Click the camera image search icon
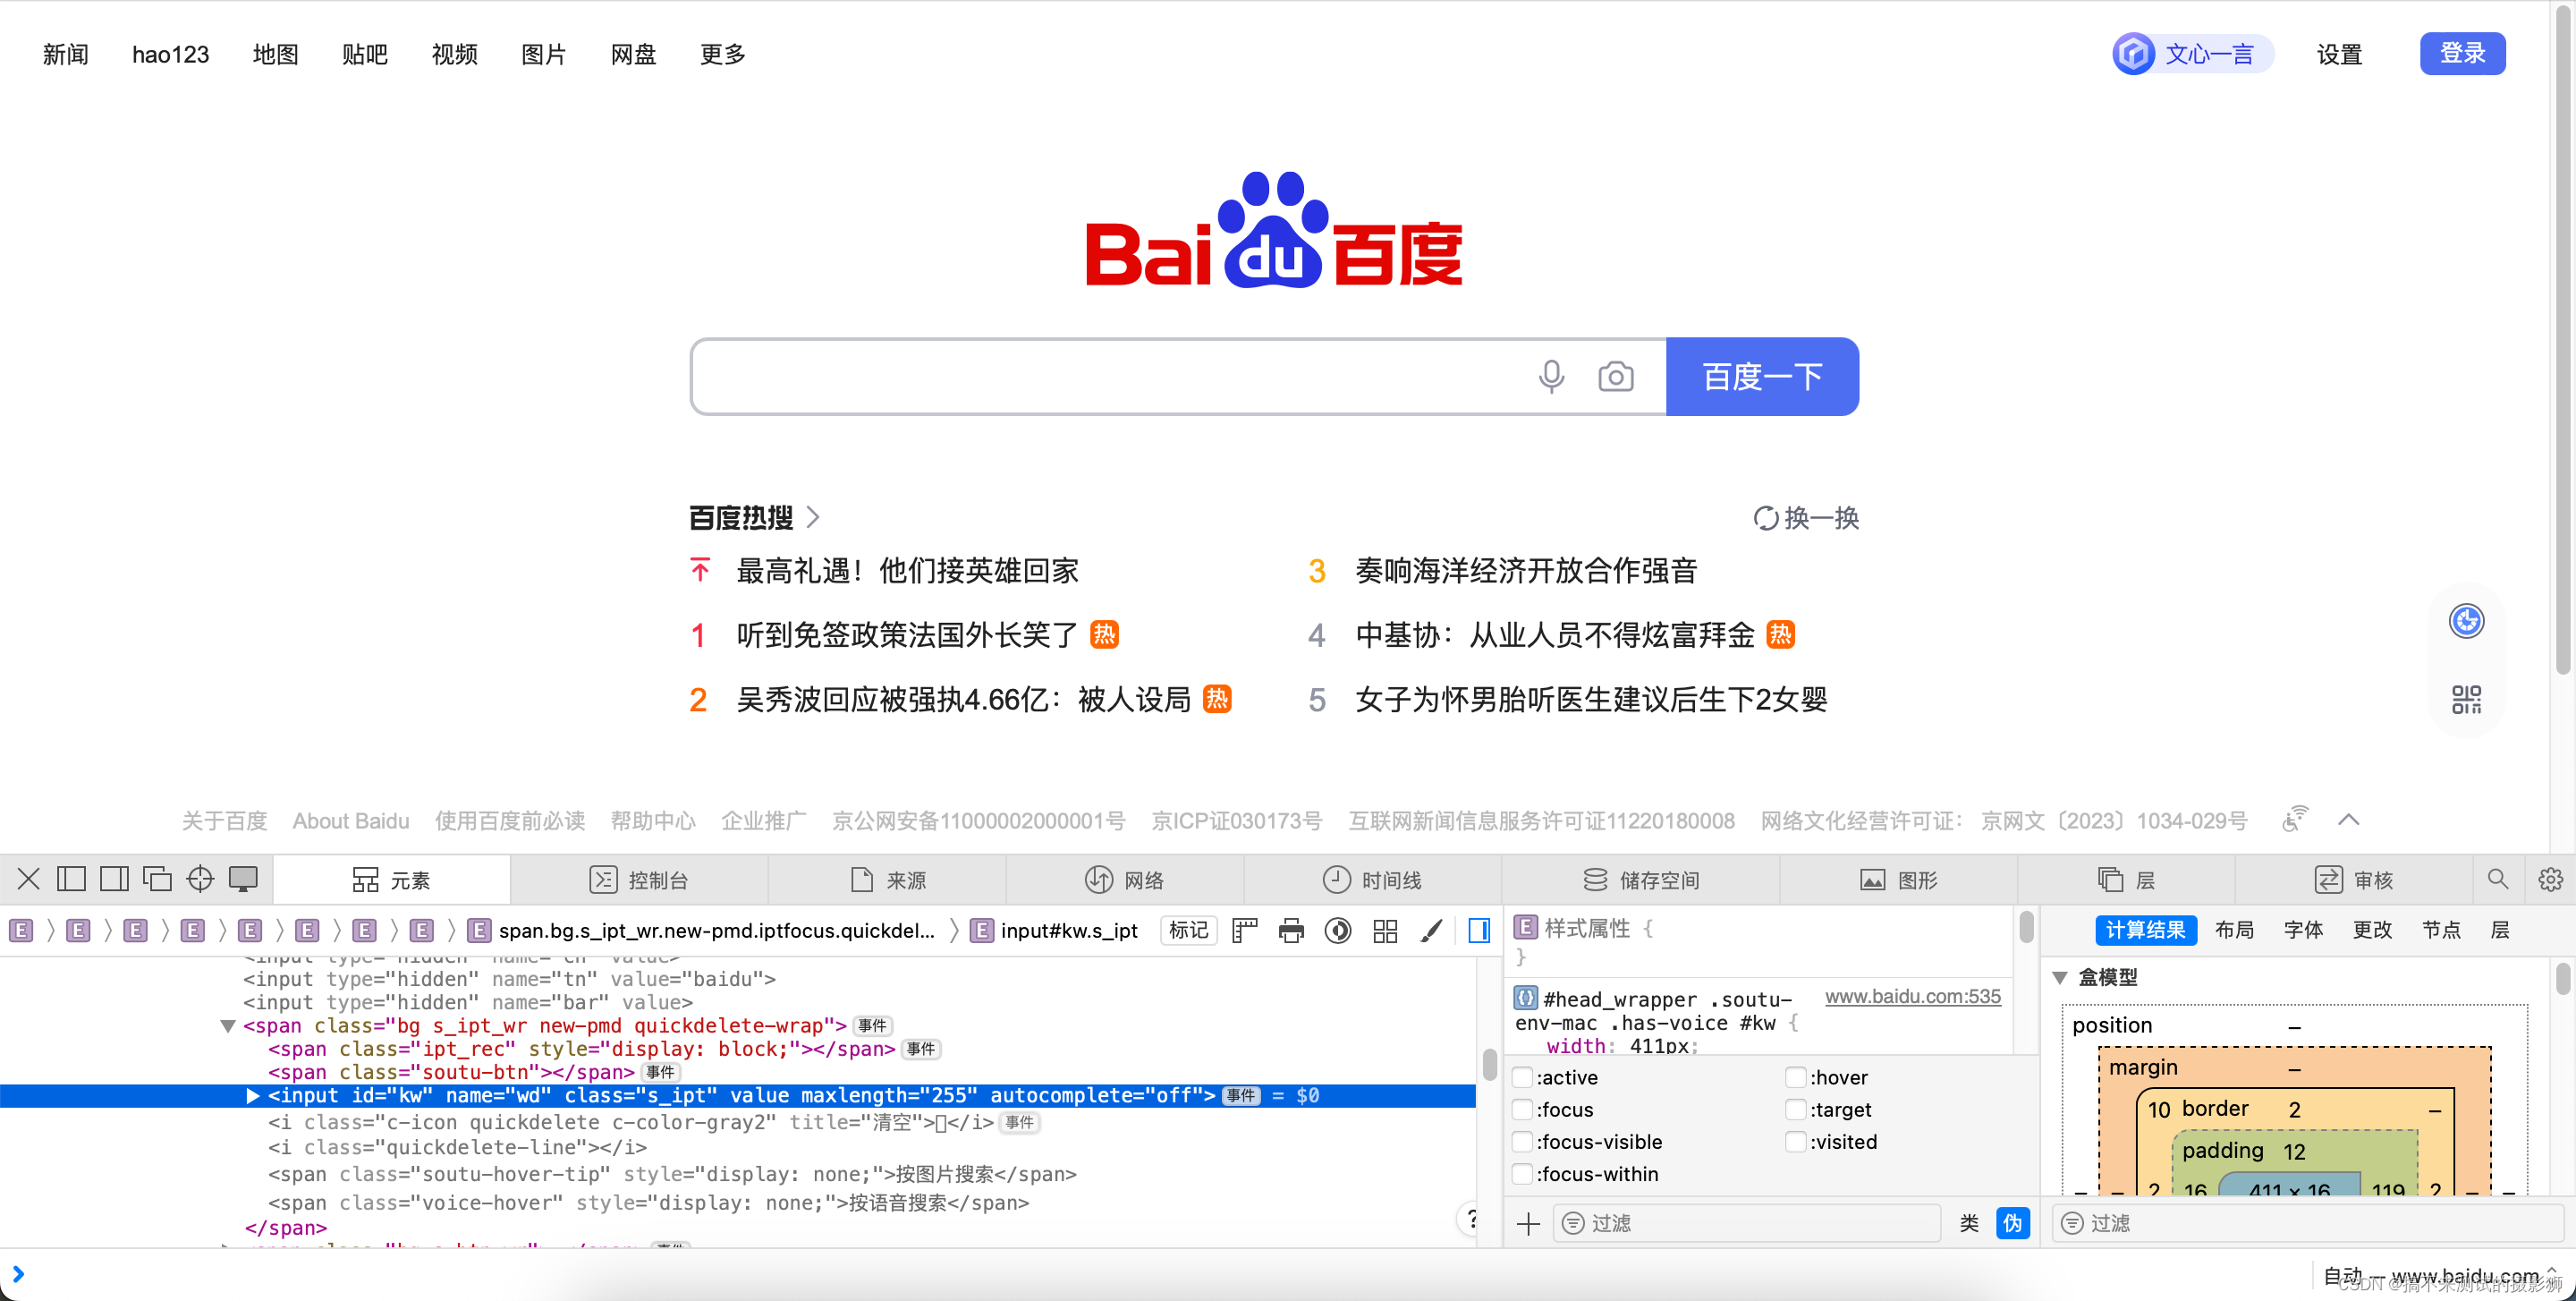This screenshot has width=2576, height=1301. tap(1615, 376)
